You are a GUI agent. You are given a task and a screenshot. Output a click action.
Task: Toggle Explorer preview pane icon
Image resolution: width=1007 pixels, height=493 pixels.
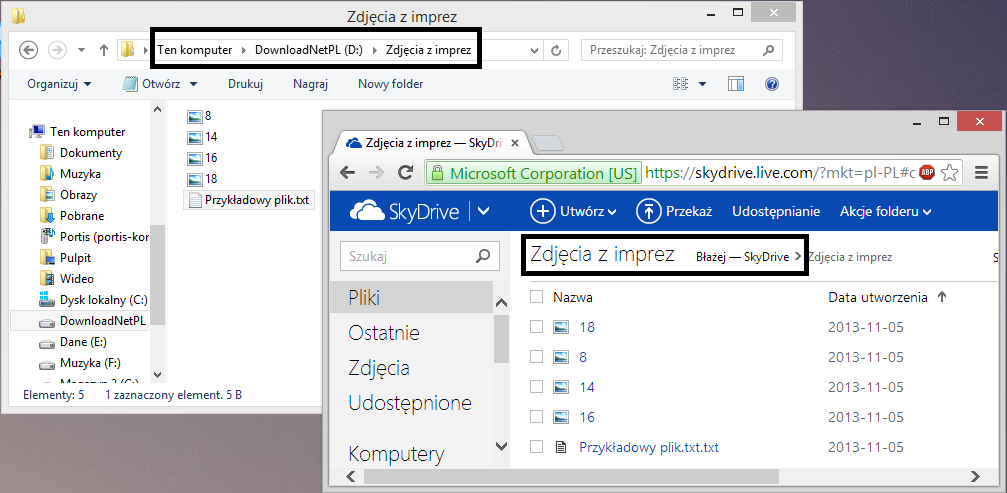click(x=736, y=84)
